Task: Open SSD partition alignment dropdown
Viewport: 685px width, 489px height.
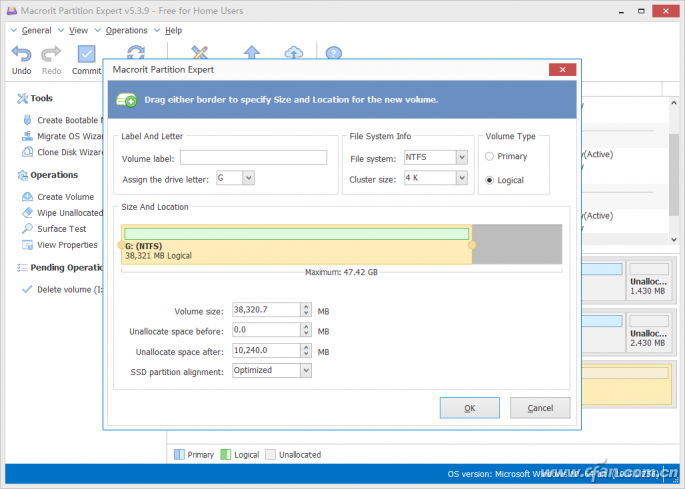Action: coord(306,370)
